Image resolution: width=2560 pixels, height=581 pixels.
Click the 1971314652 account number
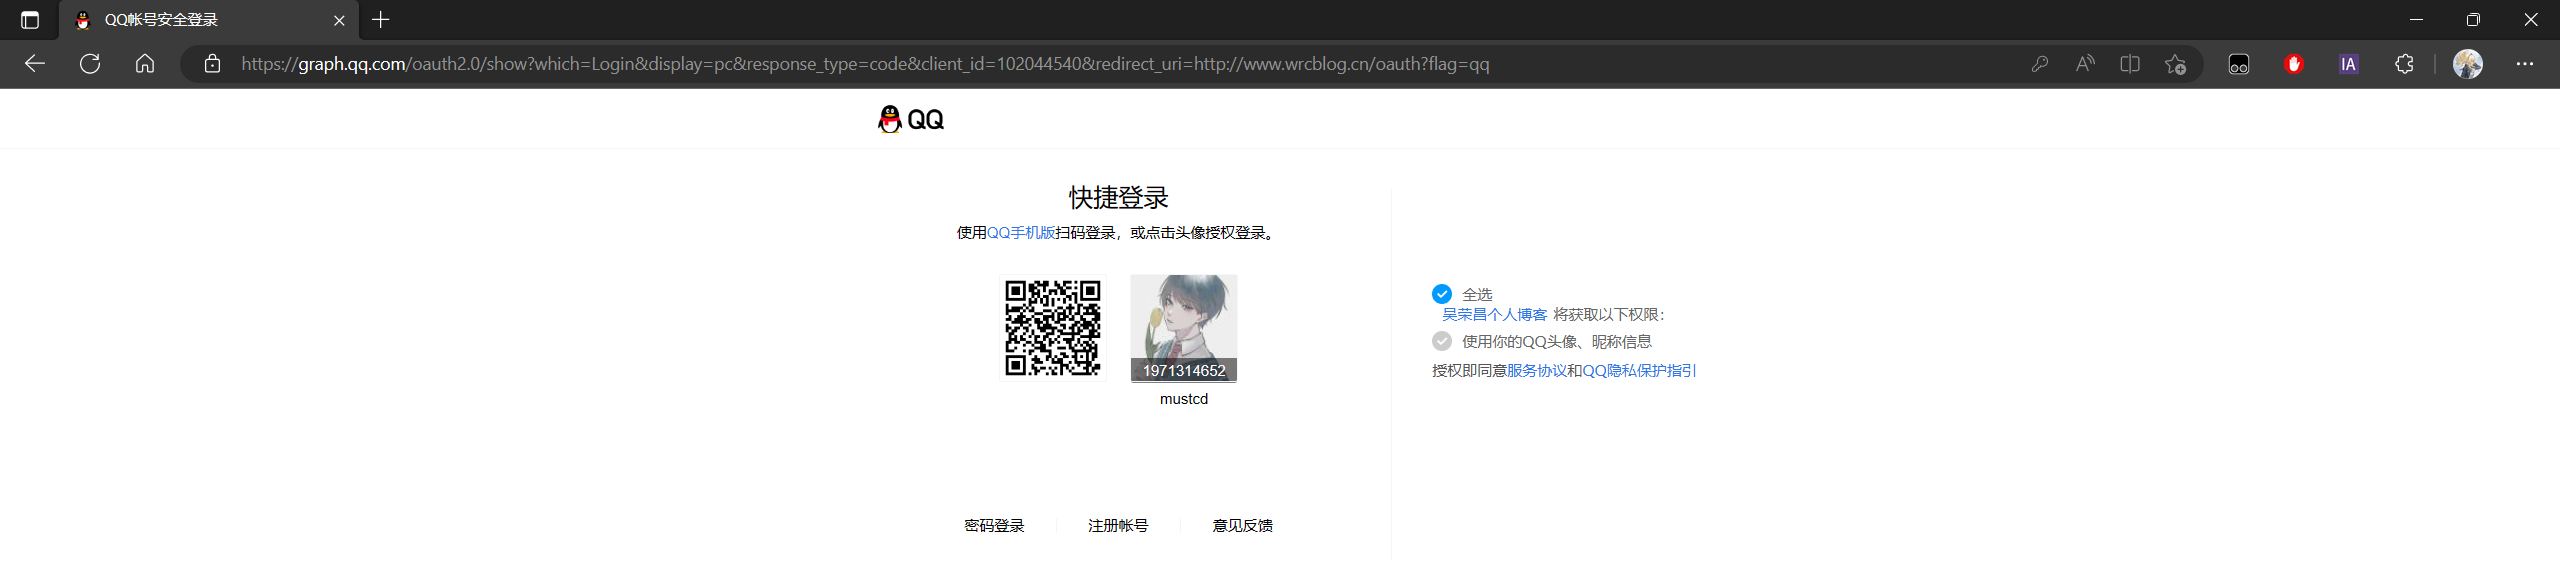[1184, 371]
